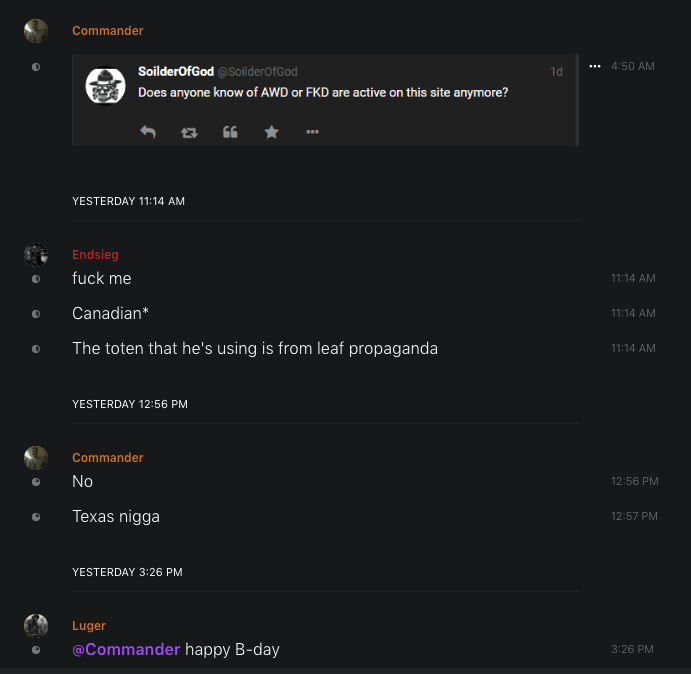Click the Luger username label

(89, 626)
